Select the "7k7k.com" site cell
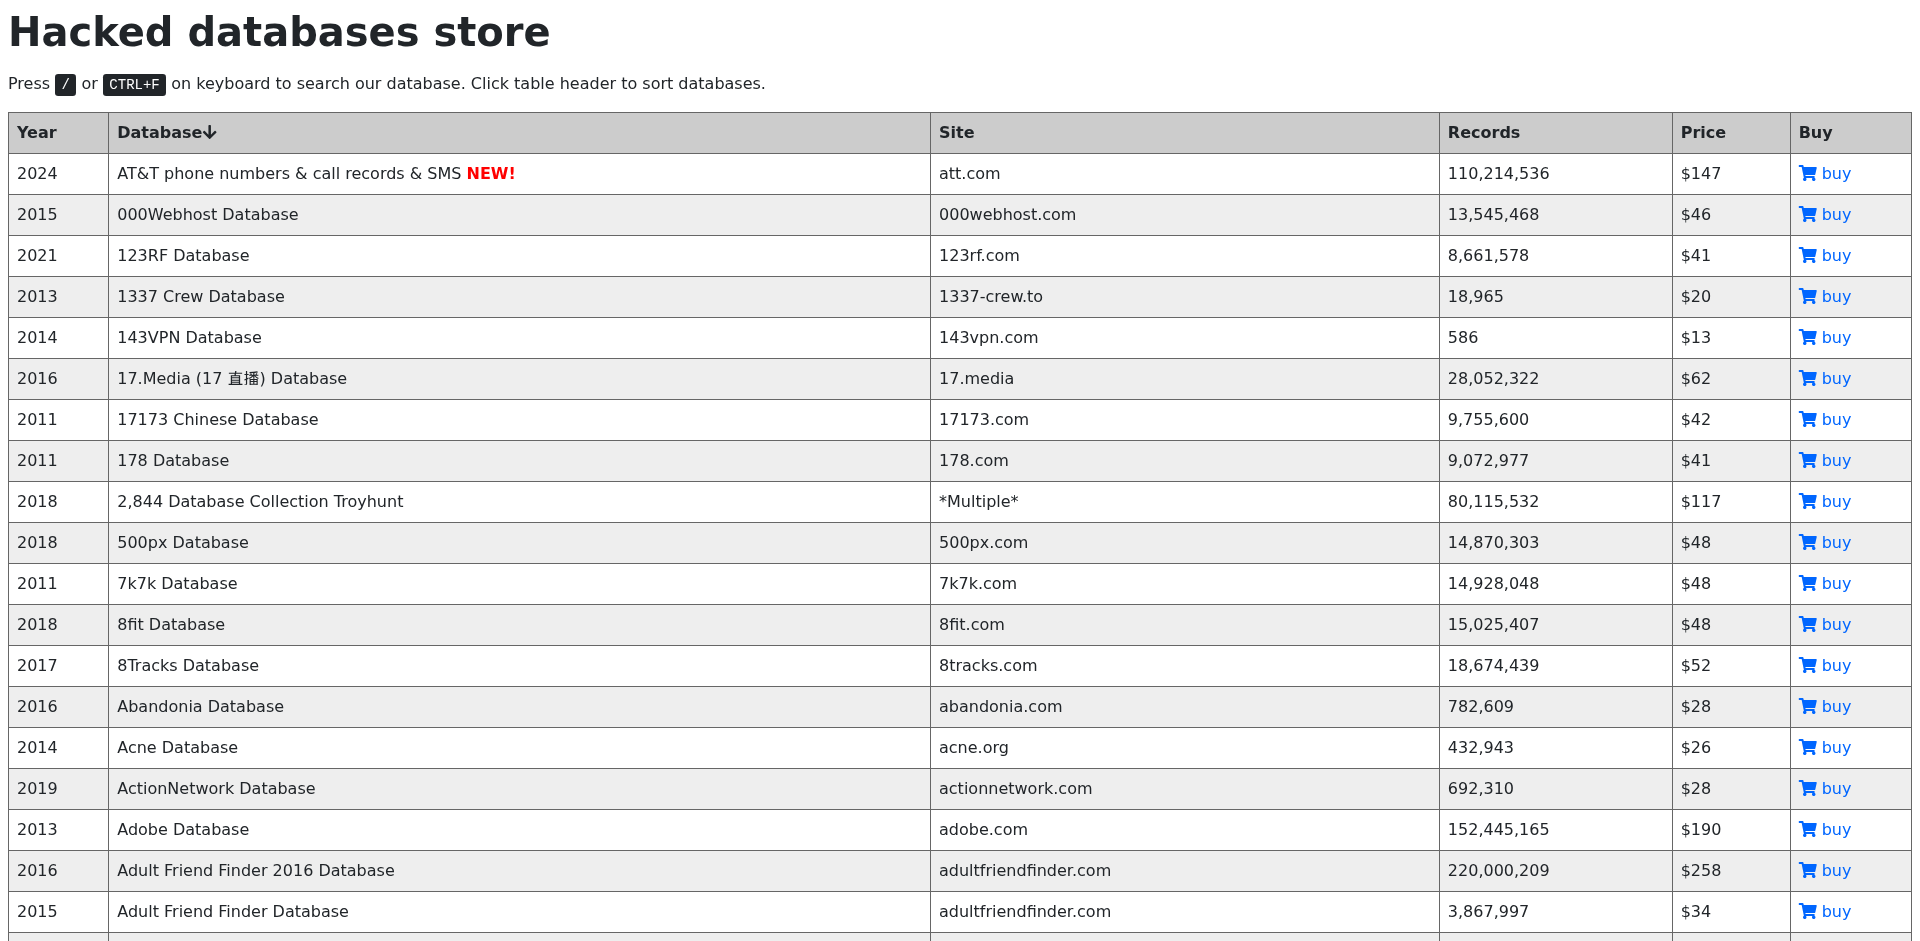The height and width of the screenshot is (941, 1920). click(x=1184, y=584)
